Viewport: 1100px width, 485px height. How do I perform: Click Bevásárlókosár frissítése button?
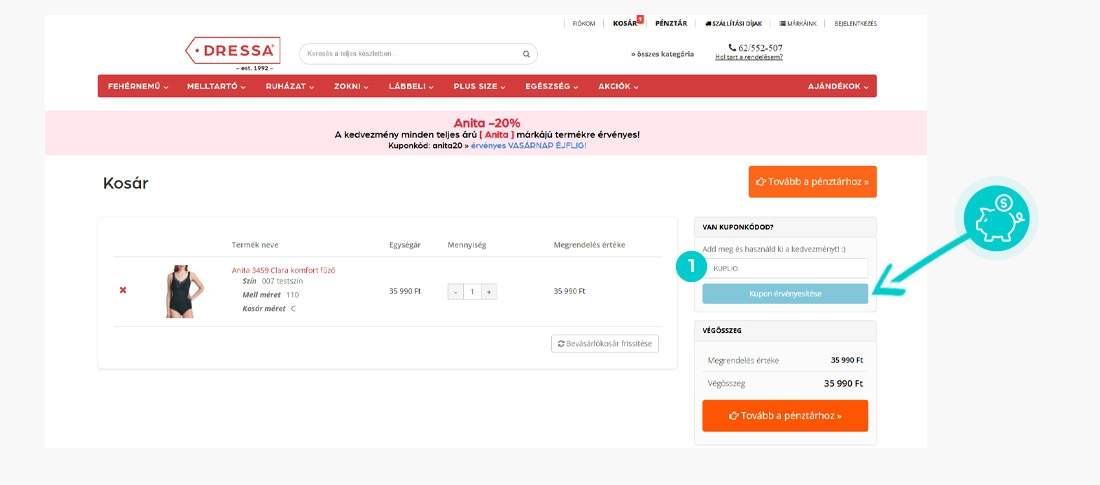tap(605, 344)
